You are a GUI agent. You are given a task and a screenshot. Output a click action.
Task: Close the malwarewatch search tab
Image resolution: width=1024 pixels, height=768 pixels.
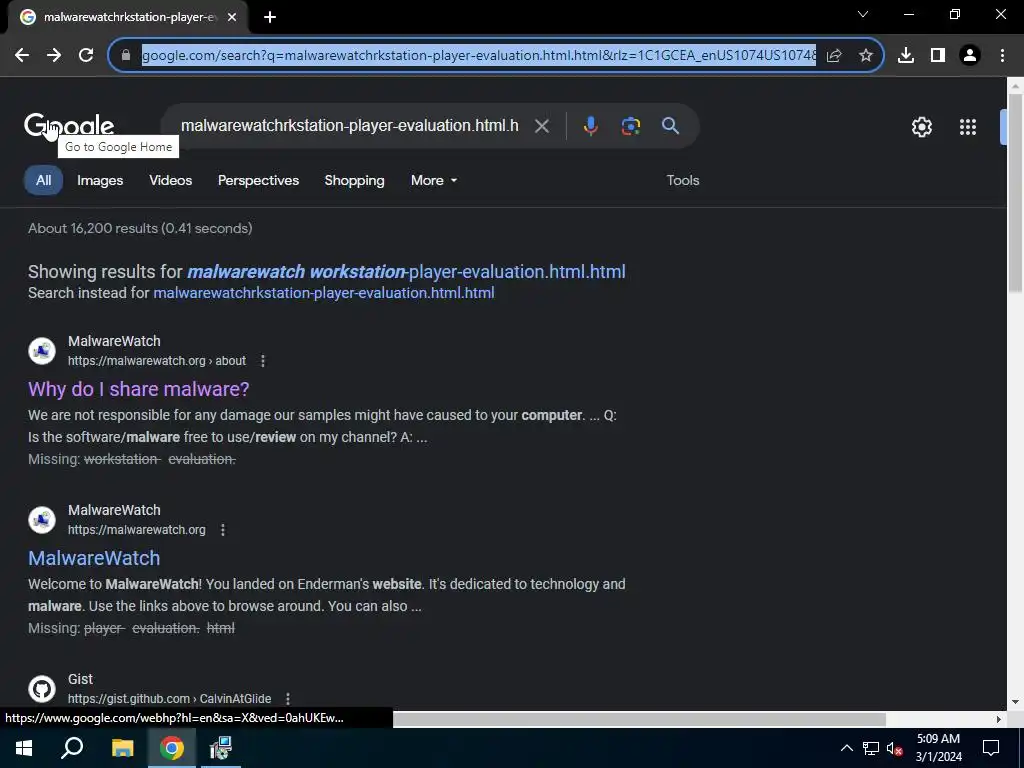tap(232, 17)
